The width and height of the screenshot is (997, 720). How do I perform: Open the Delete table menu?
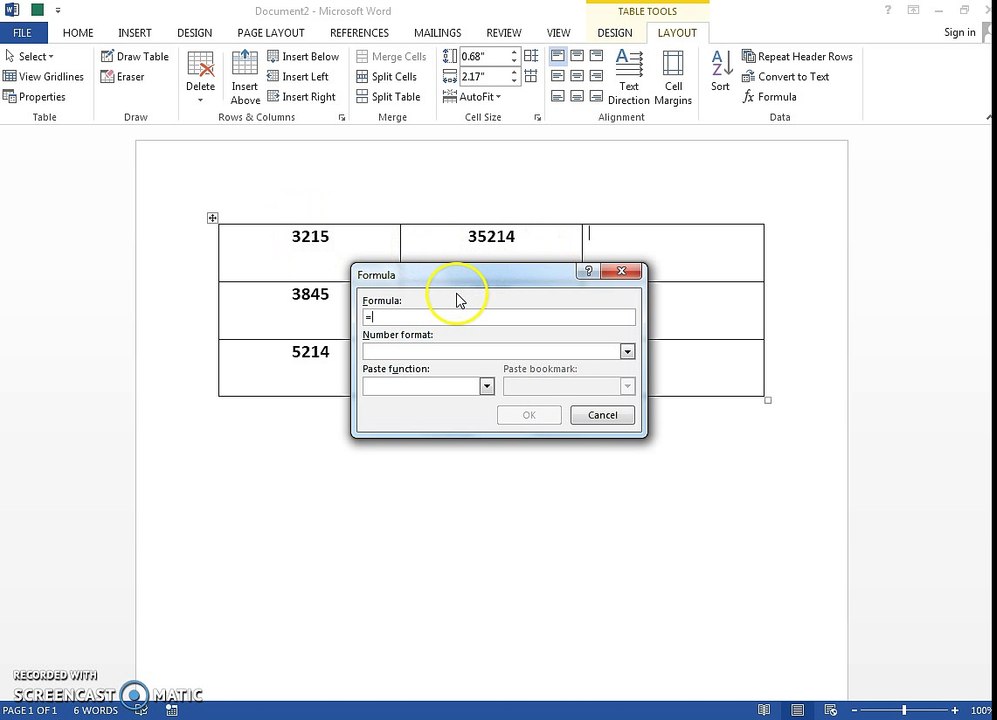click(200, 78)
